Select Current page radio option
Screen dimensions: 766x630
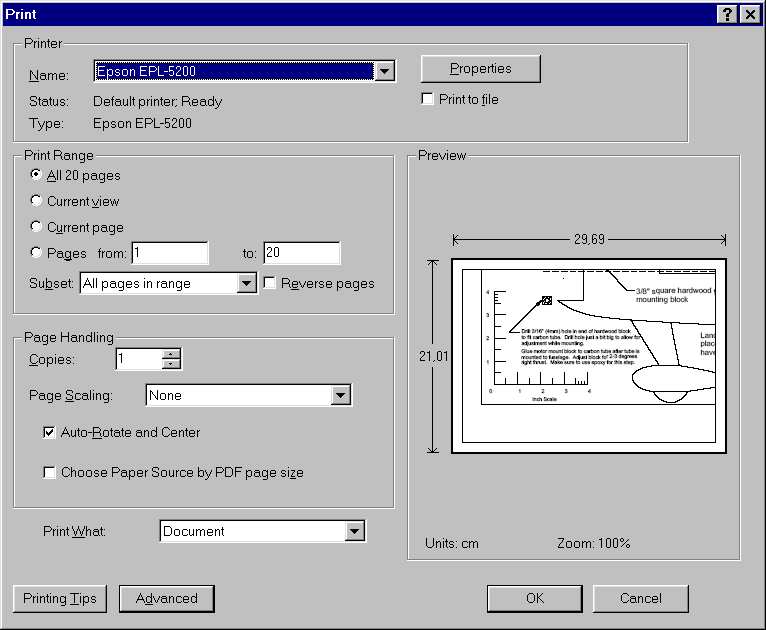click(x=37, y=227)
